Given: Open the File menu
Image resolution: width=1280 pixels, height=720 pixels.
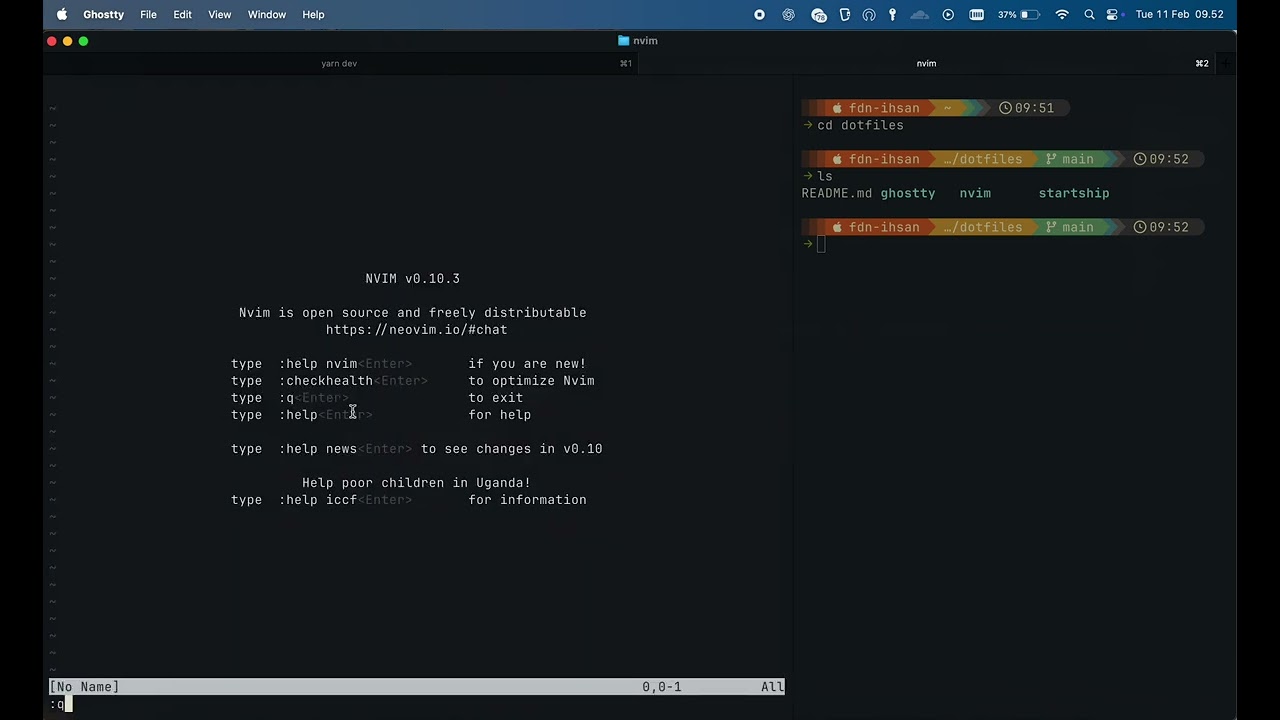Looking at the screenshot, I should [x=148, y=14].
